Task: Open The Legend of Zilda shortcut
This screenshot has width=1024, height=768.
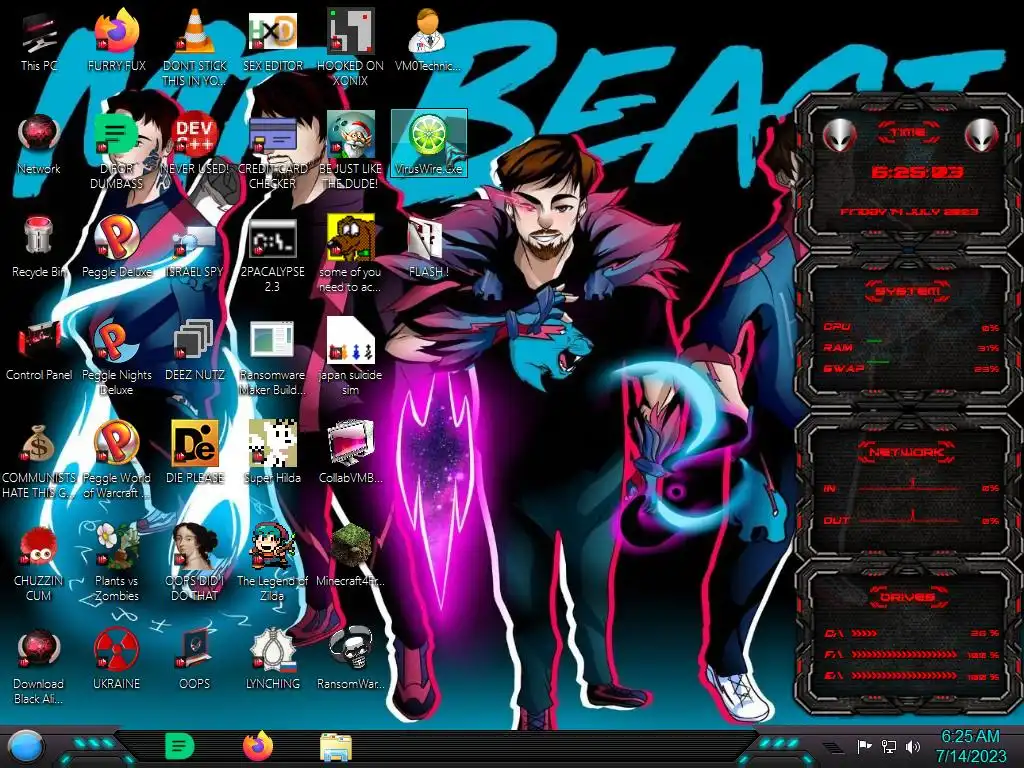Action: pos(272,563)
